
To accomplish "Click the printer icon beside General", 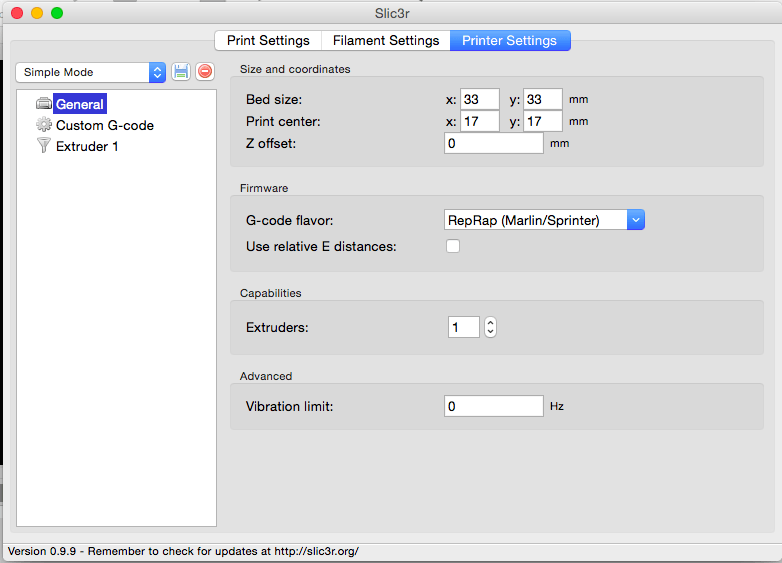I will tap(44, 104).
